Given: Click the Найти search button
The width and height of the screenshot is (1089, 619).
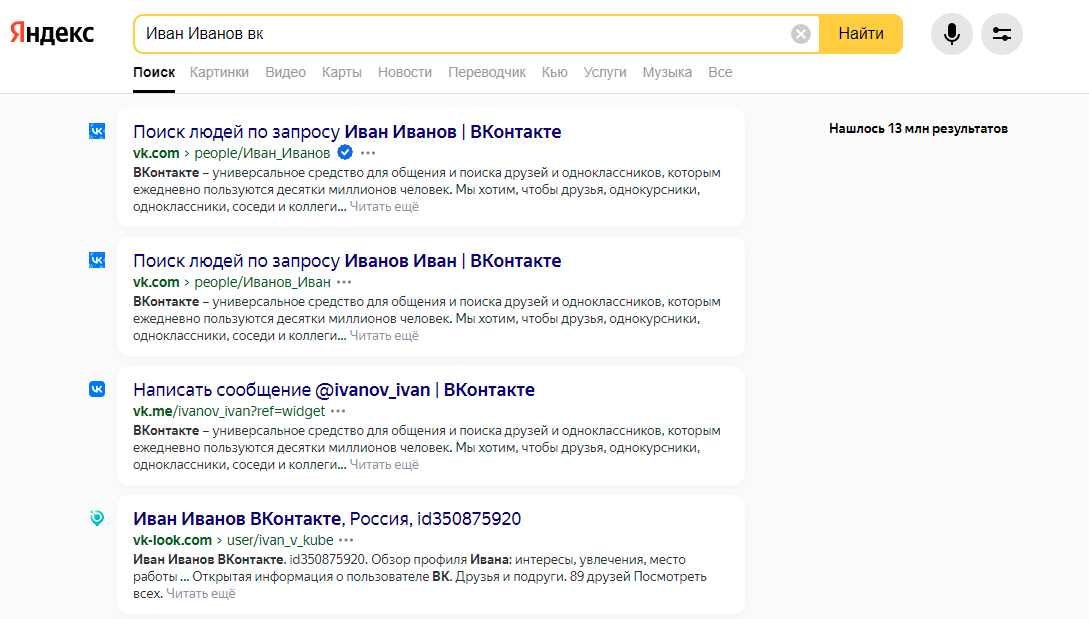Looking at the screenshot, I should 861,34.
